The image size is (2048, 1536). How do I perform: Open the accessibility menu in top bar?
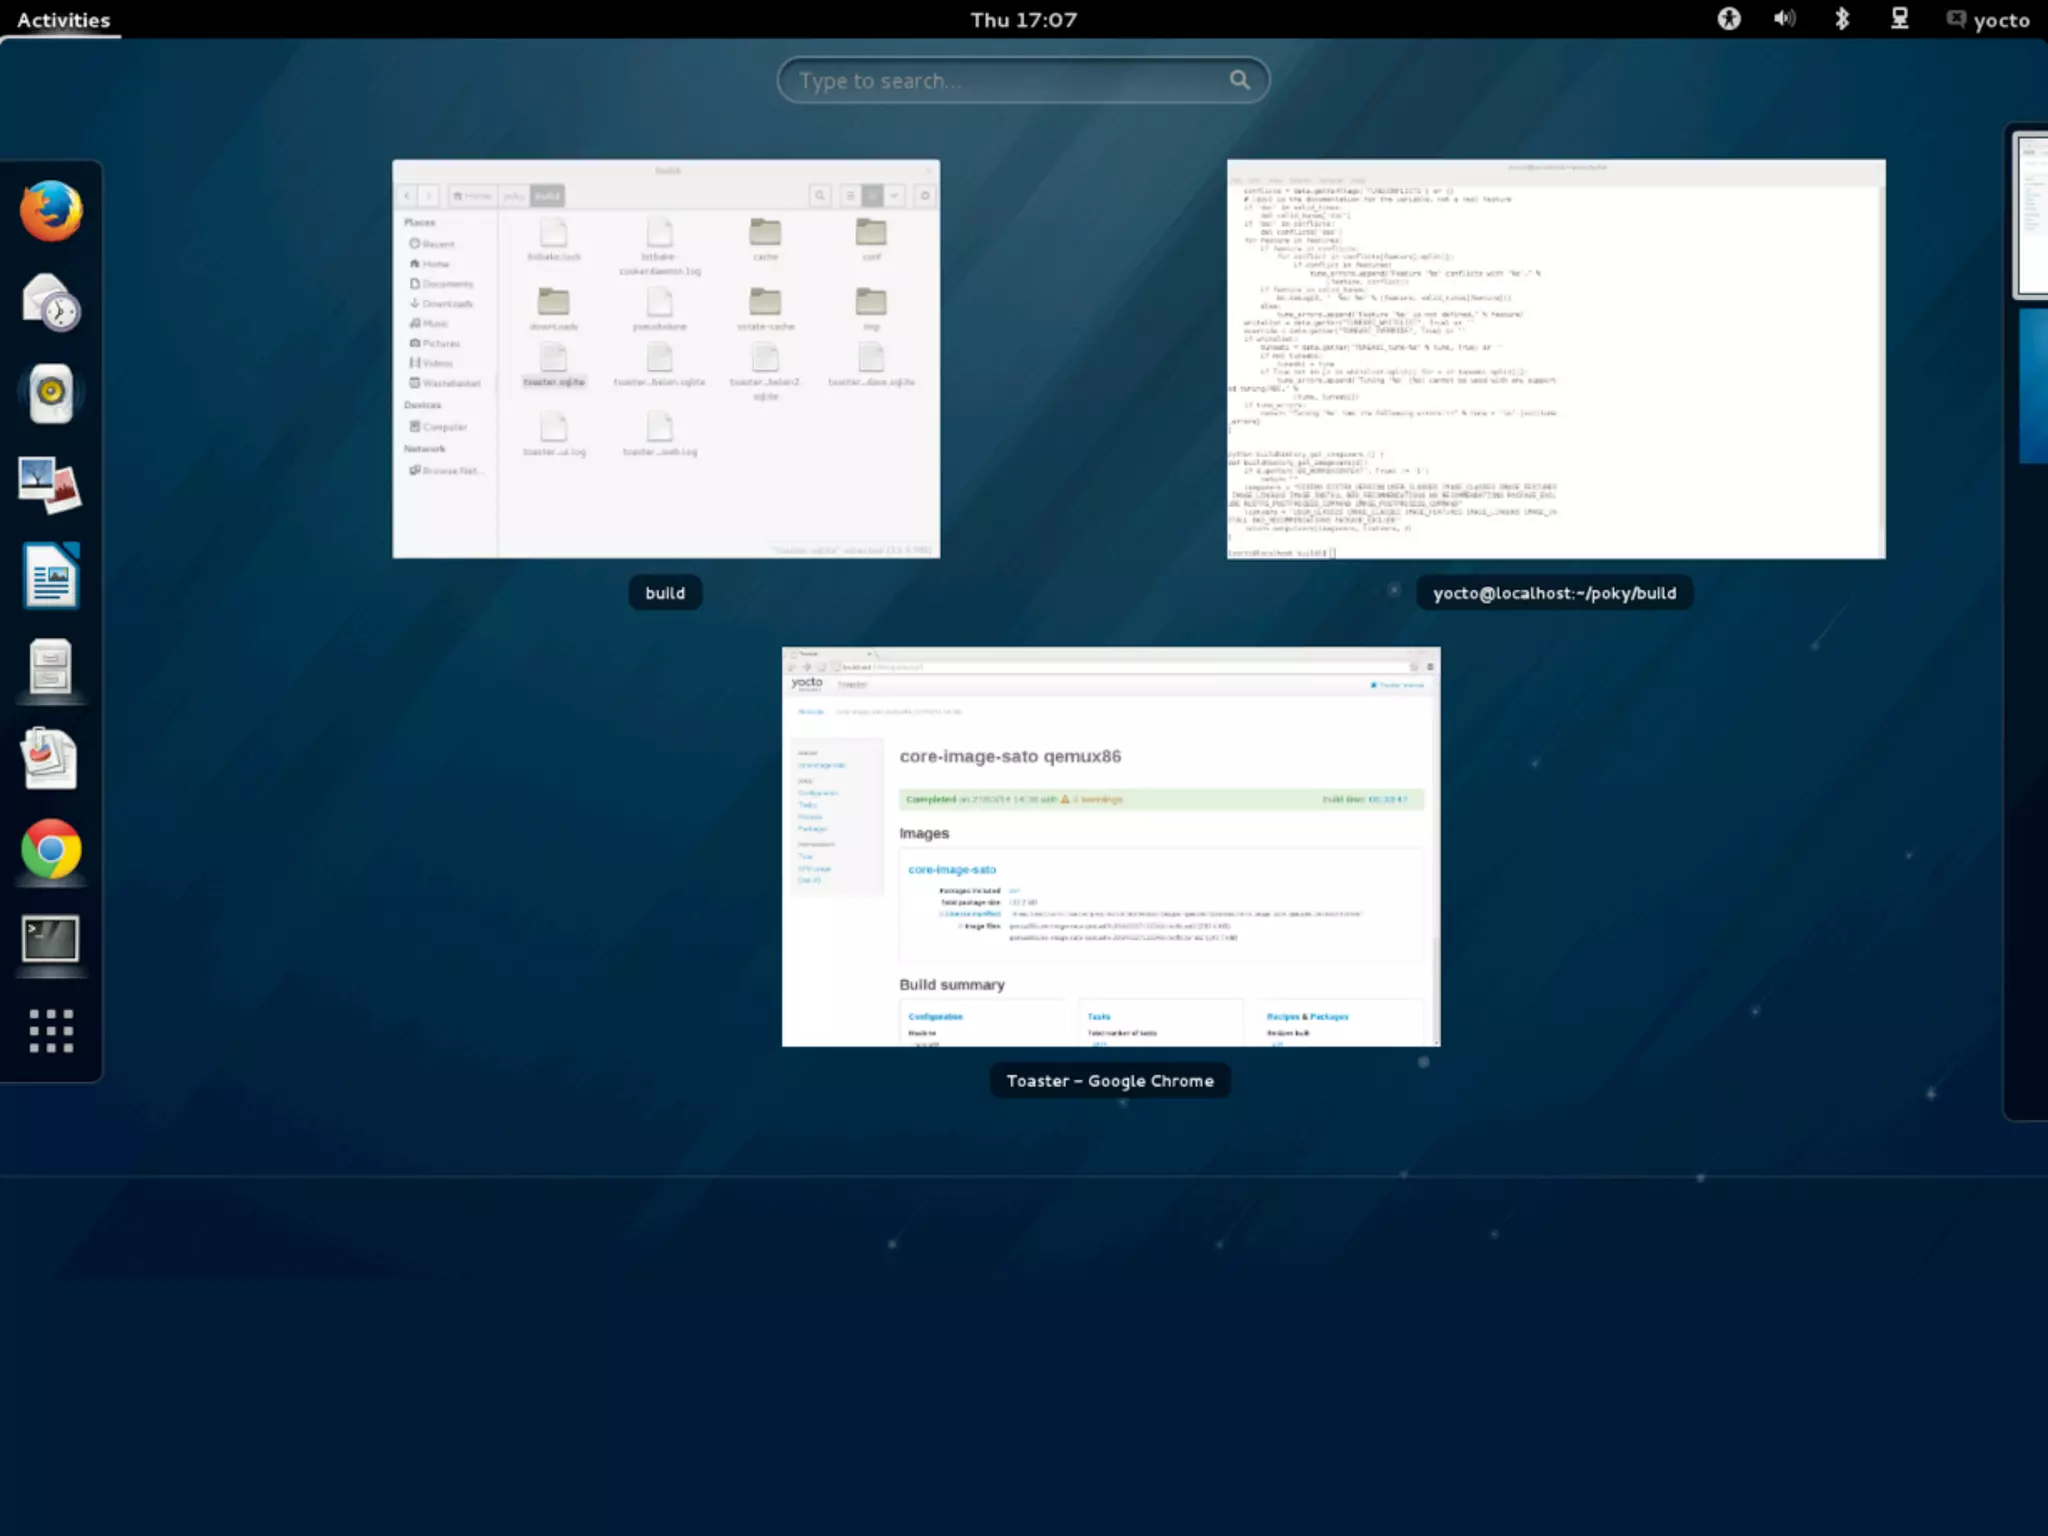[x=1729, y=19]
